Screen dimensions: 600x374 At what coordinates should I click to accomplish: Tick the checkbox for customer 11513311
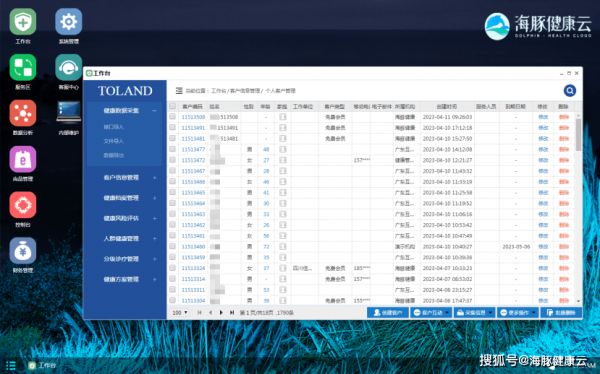pyautogui.click(x=172, y=290)
